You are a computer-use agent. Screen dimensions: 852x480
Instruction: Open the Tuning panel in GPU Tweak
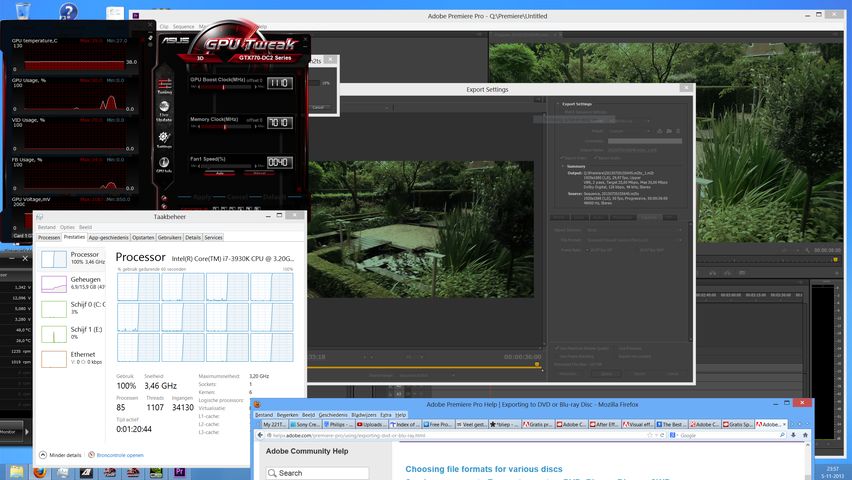[165, 86]
